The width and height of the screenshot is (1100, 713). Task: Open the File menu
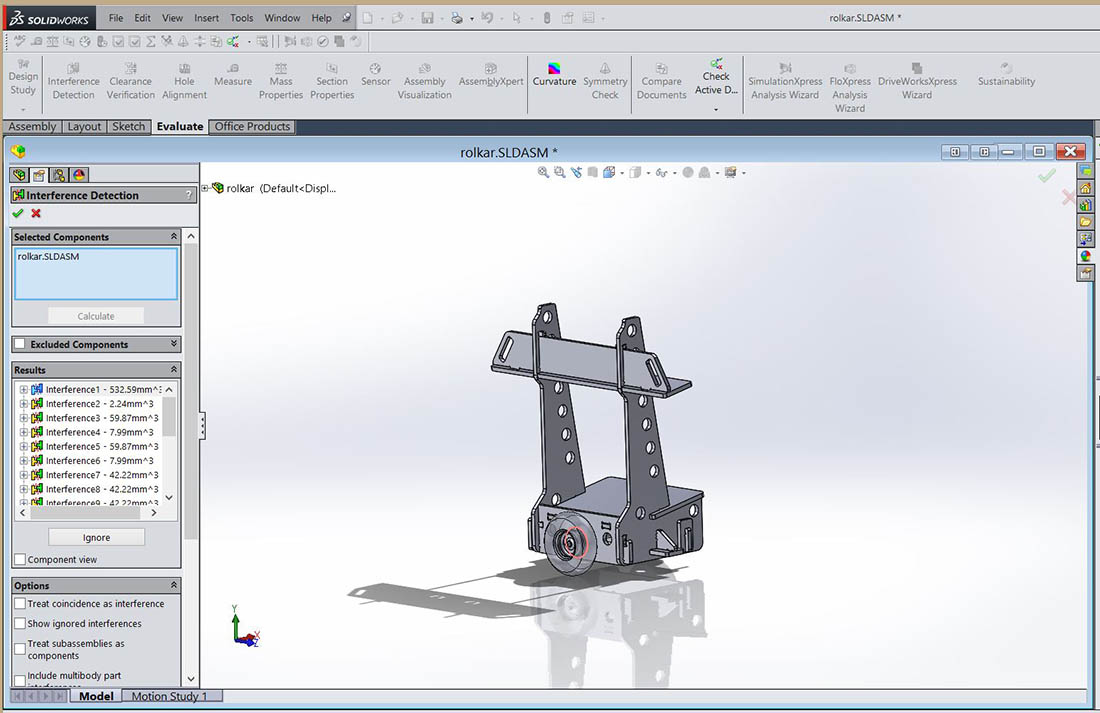coord(116,18)
